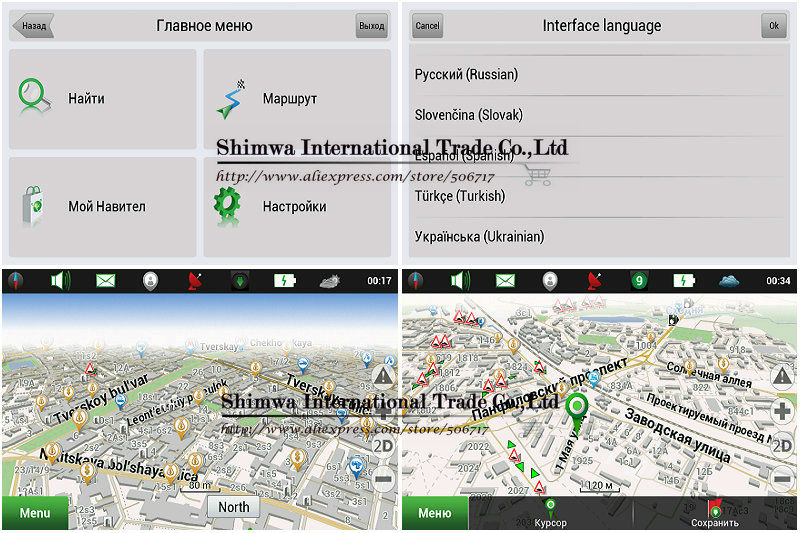
Task: Open Мой Навител shopping bag tile
Action: click(102, 207)
